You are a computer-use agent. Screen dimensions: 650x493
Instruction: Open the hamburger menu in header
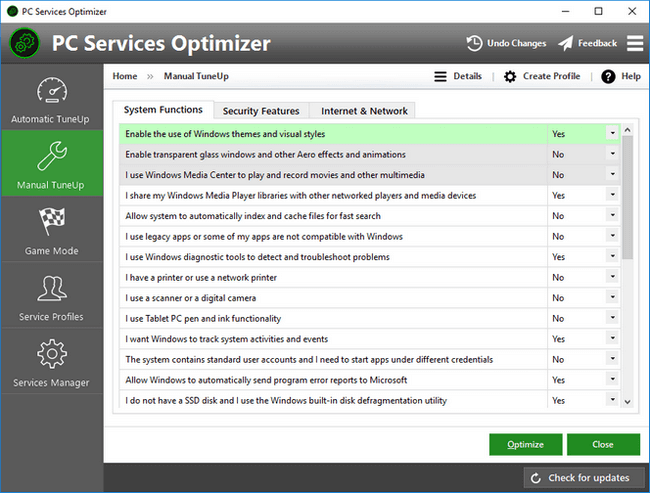tap(635, 43)
